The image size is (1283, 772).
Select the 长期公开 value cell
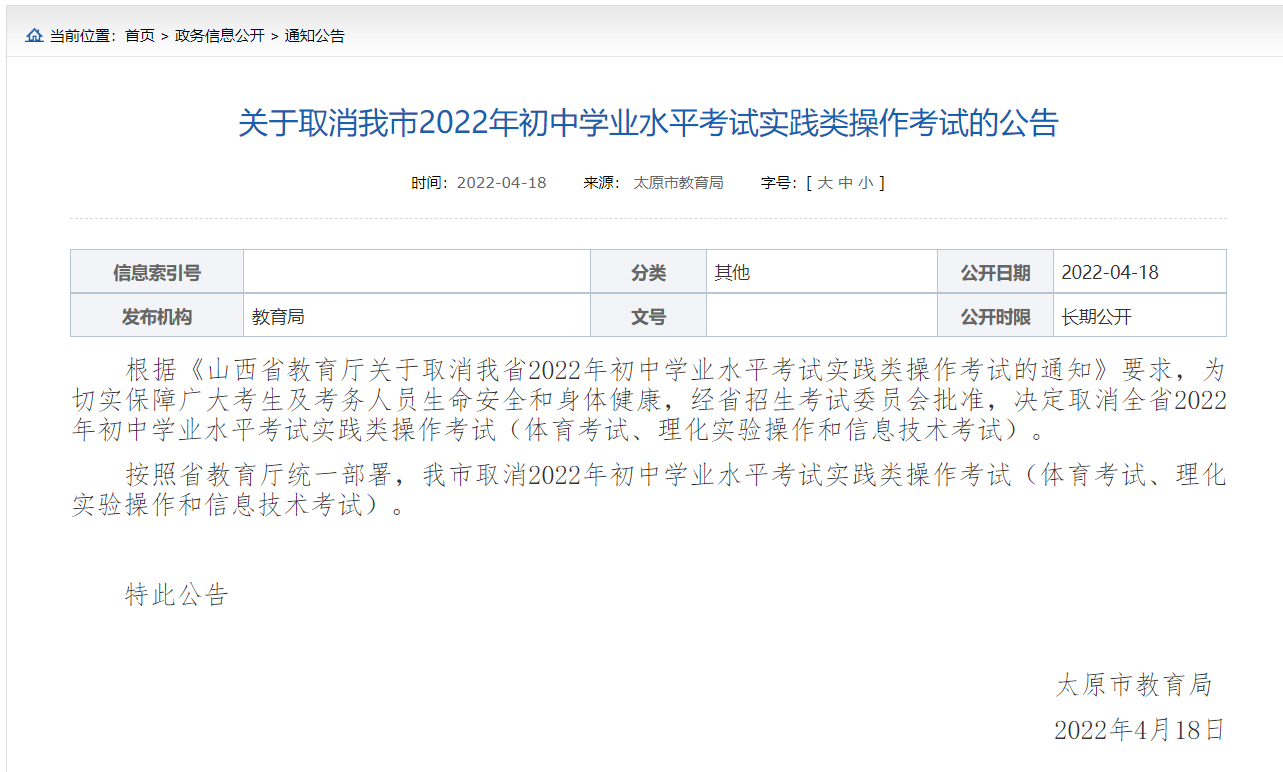click(1097, 317)
